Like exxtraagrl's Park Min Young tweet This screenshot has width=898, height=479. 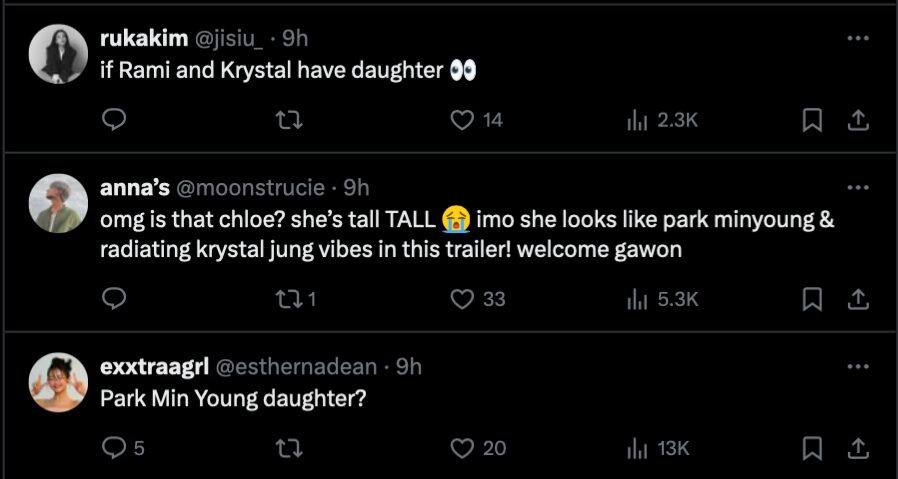click(x=461, y=448)
